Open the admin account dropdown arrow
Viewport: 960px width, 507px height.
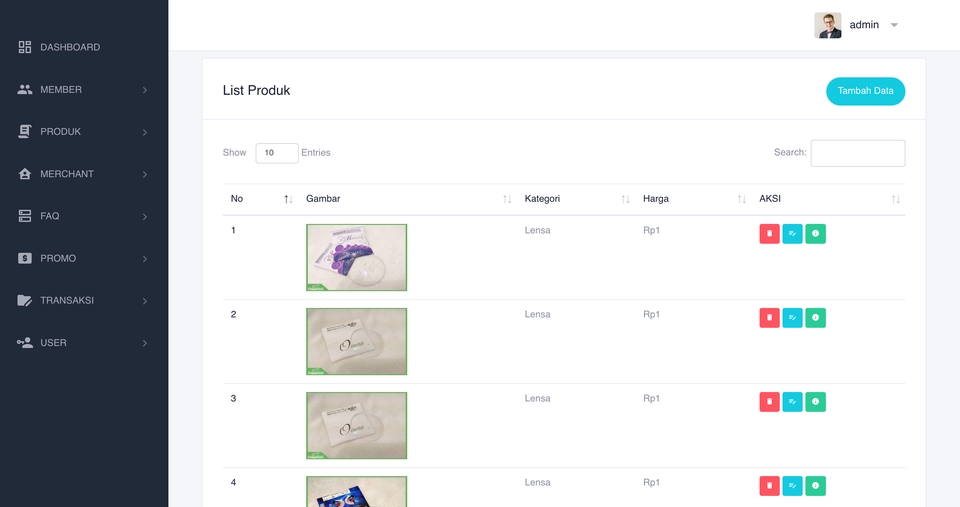point(894,25)
